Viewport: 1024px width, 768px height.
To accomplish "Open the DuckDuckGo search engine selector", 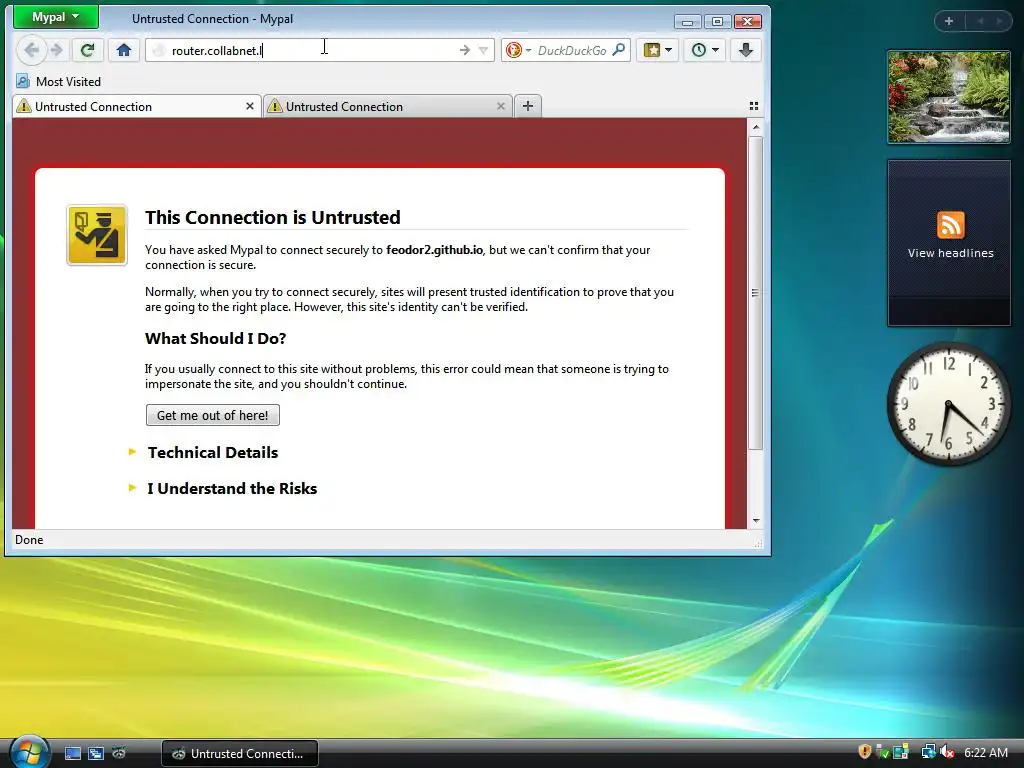I will [519, 50].
